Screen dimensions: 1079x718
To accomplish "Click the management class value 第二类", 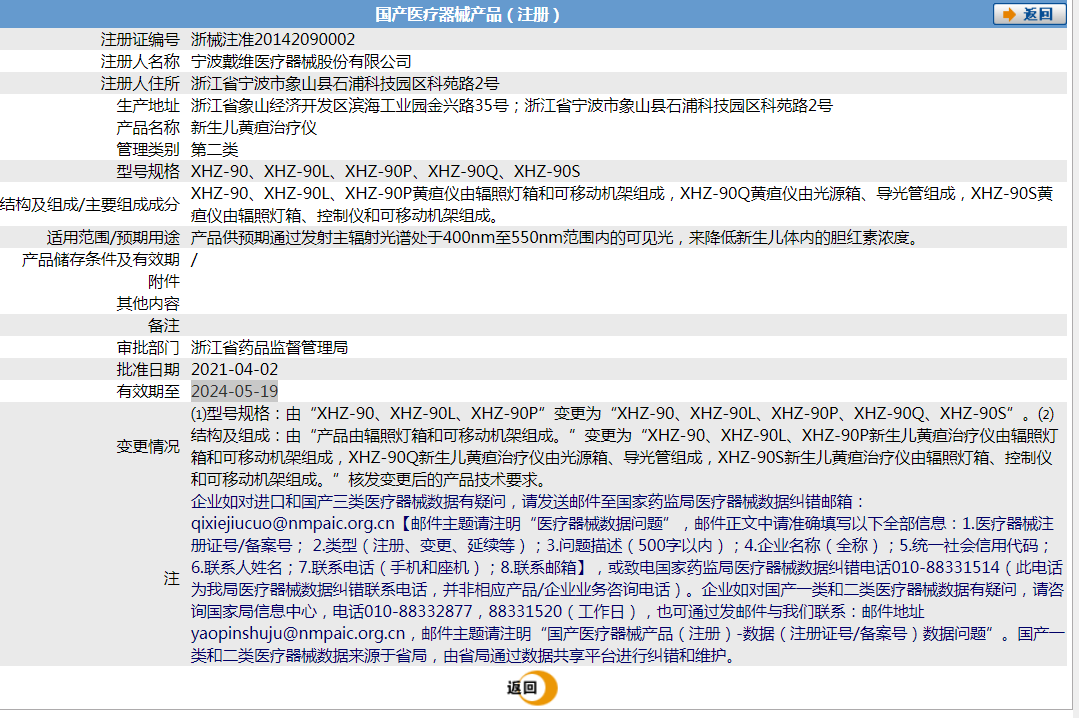I will 214,149.
